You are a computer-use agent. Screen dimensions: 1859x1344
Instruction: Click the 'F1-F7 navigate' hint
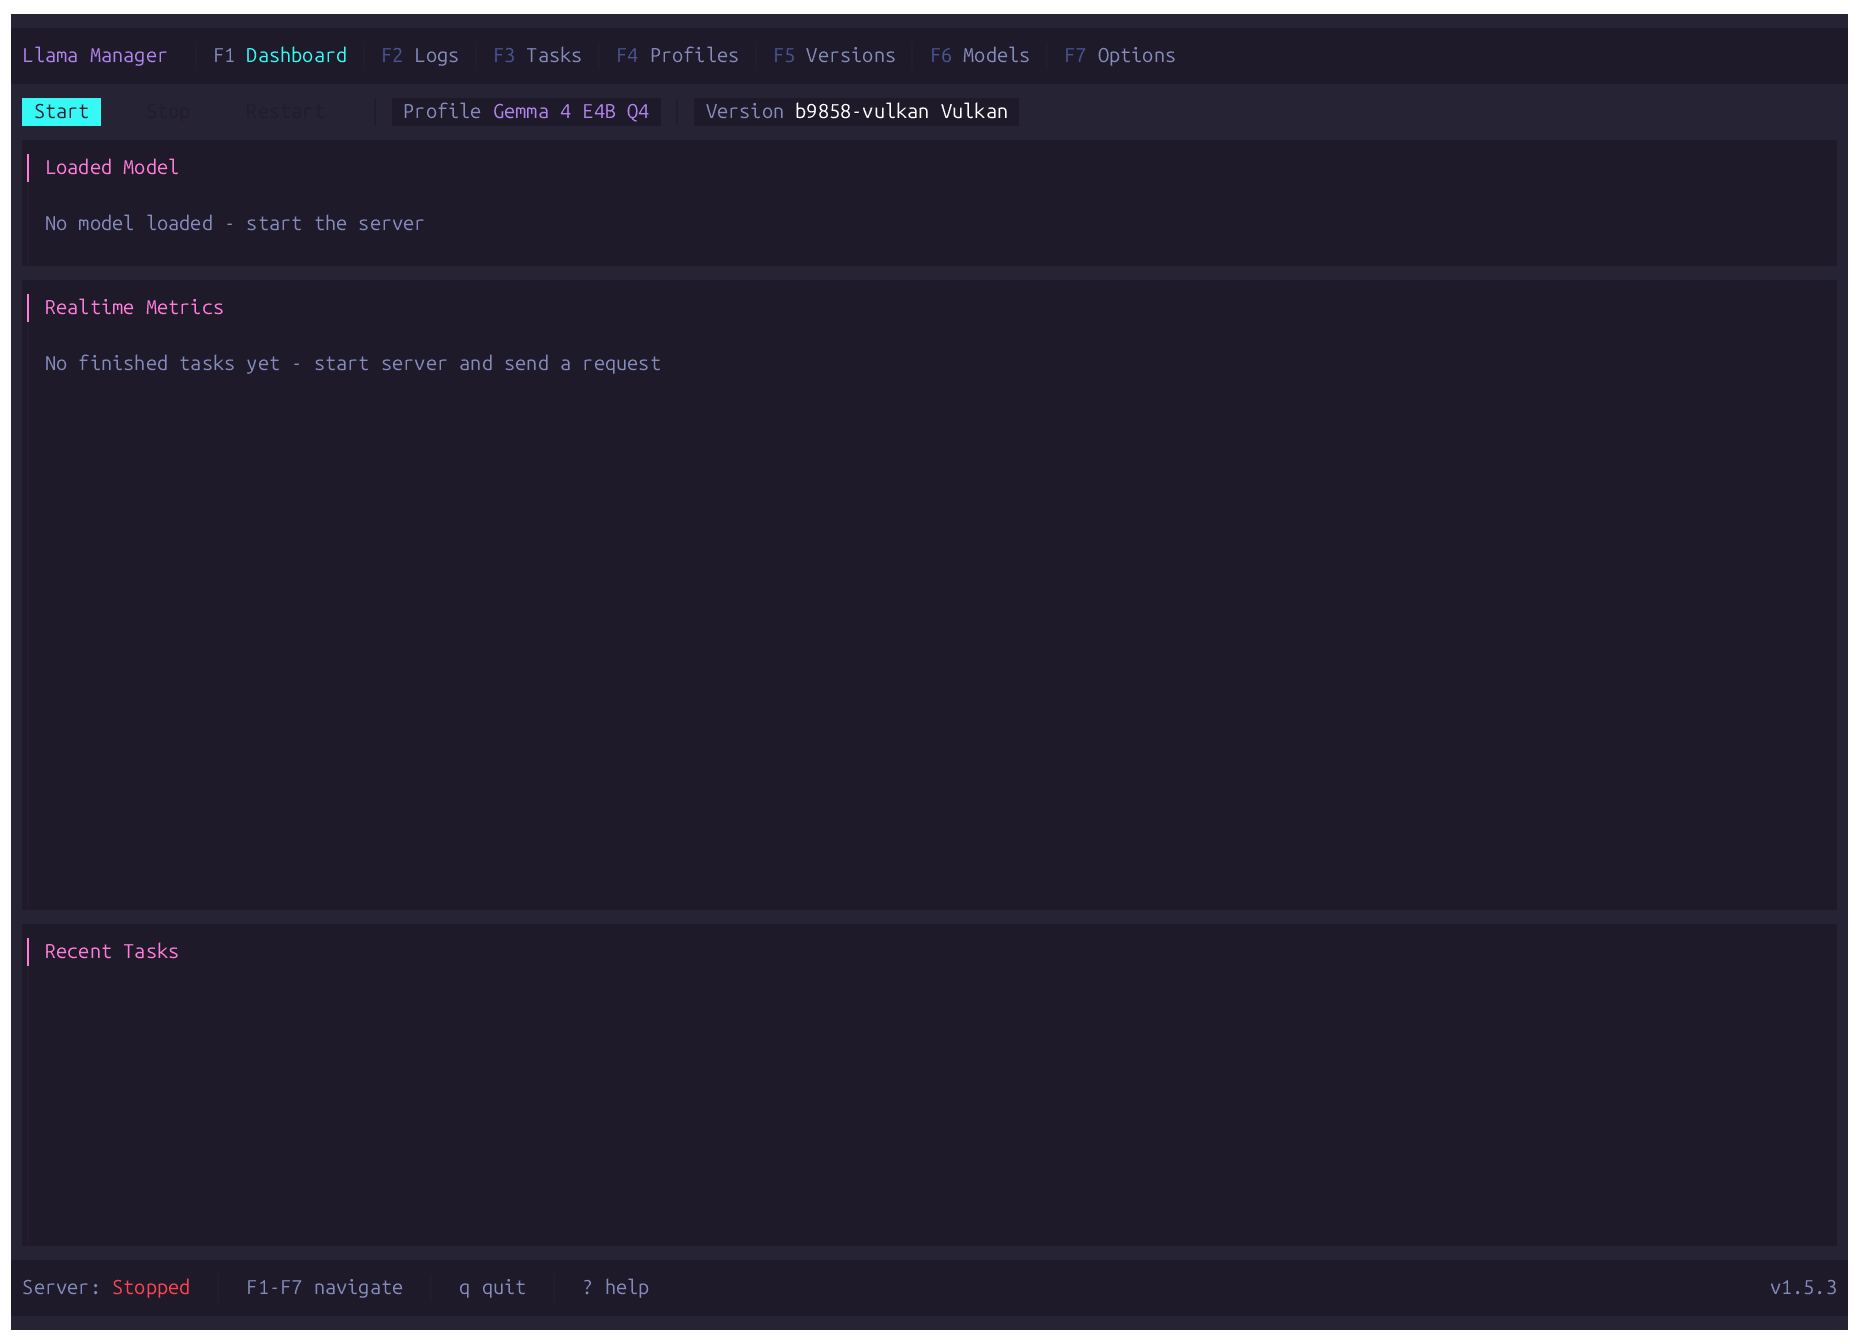pyautogui.click(x=324, y=1288)
